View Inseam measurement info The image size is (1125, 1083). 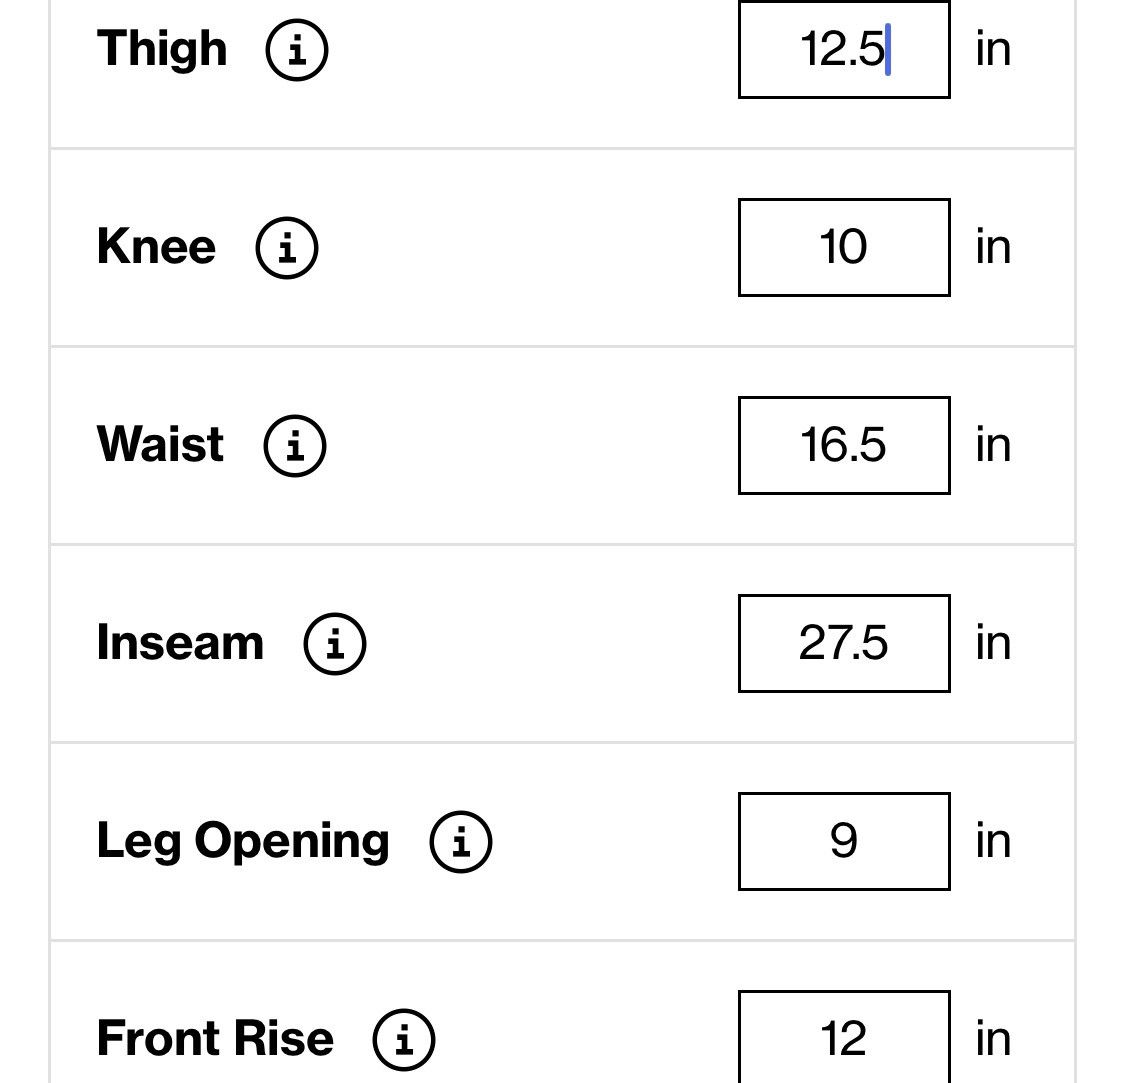334,644
